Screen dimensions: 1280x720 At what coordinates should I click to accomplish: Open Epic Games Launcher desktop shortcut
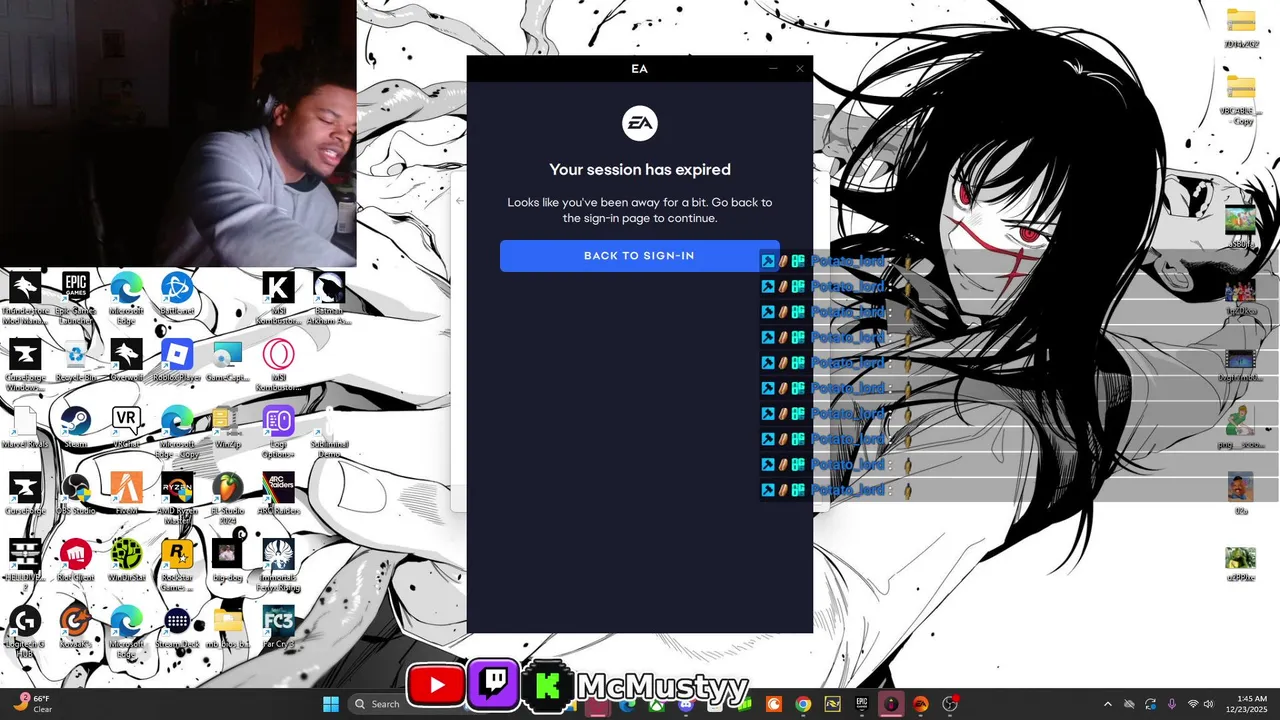pyautogui.click(x=76, y=298)
